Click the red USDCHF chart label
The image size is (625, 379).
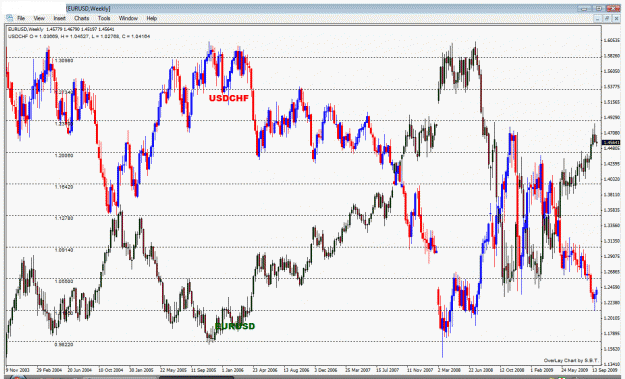click(229, 98)
